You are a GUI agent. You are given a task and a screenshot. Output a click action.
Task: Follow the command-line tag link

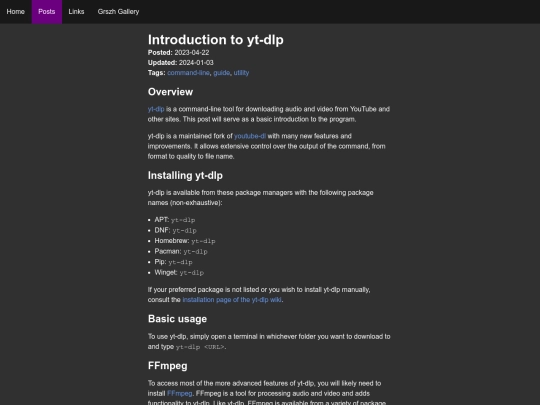pos(188,73)
